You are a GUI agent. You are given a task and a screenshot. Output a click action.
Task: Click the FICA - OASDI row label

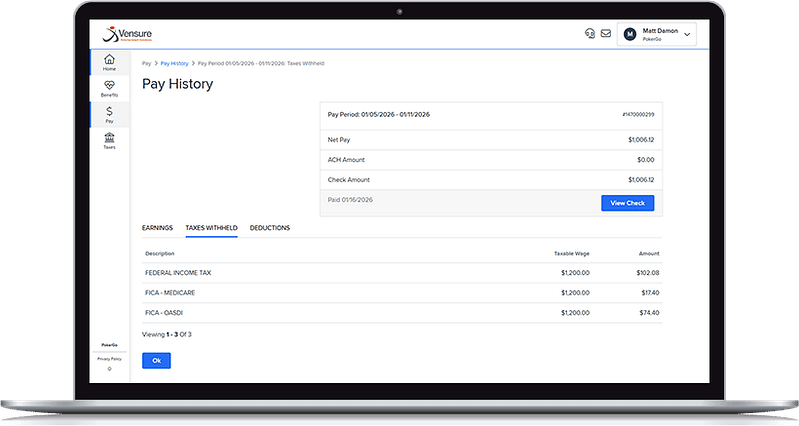pyautogui.click(x=164, y=313)
